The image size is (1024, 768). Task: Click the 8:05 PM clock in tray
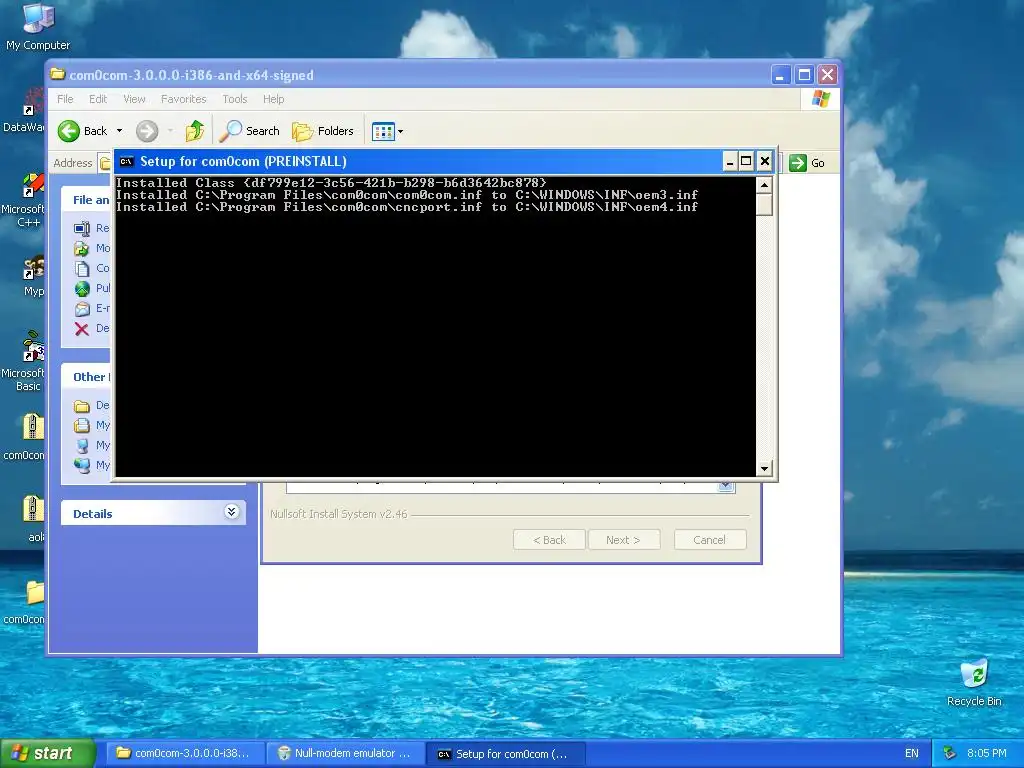pyautogui.click(x=986, y=754)
